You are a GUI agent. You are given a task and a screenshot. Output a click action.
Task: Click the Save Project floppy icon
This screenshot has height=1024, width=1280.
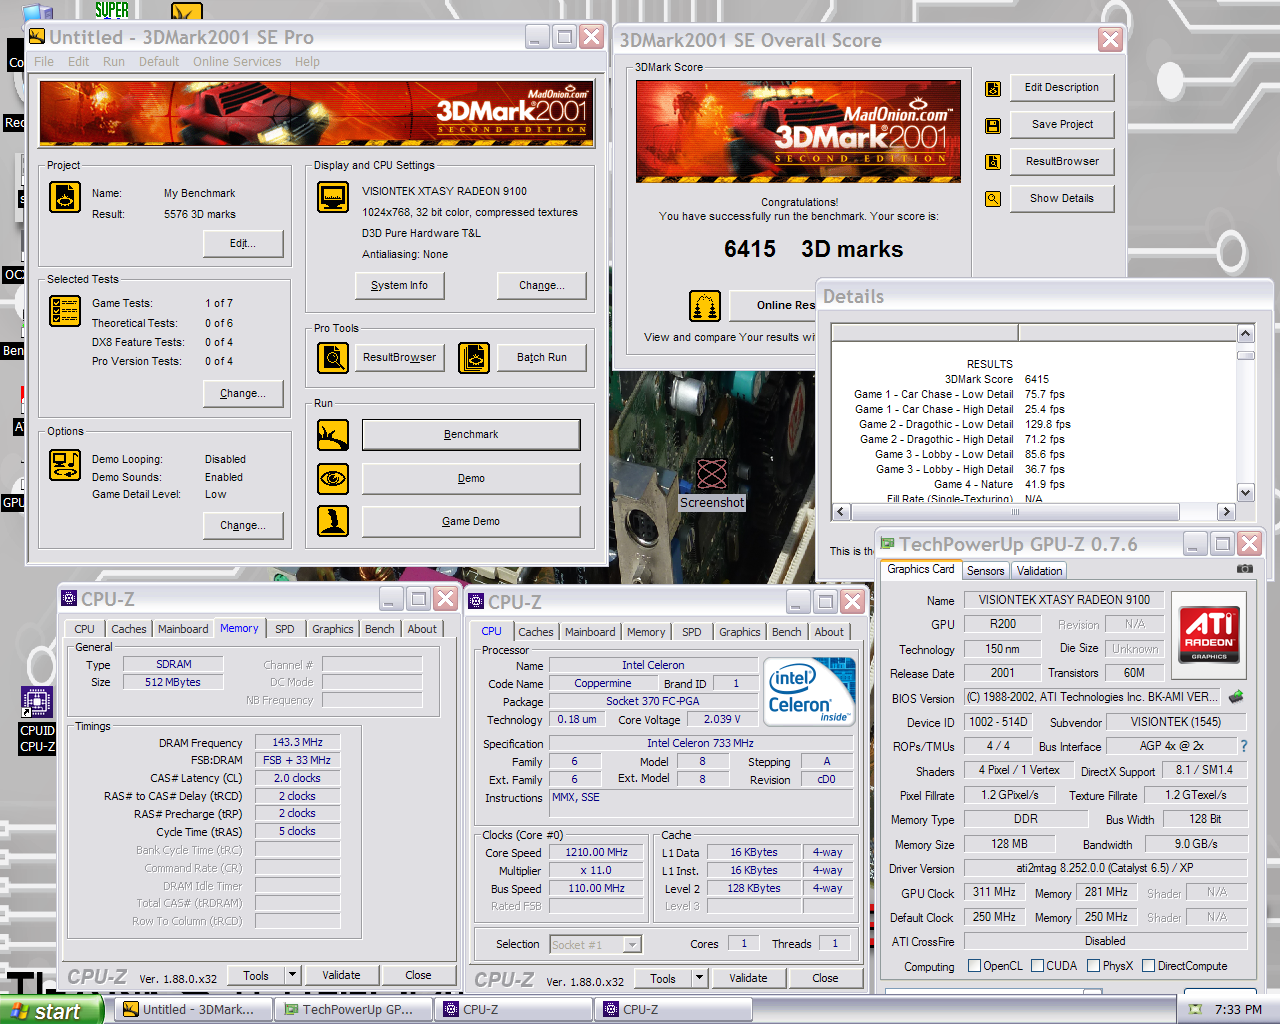pos(993,125)
